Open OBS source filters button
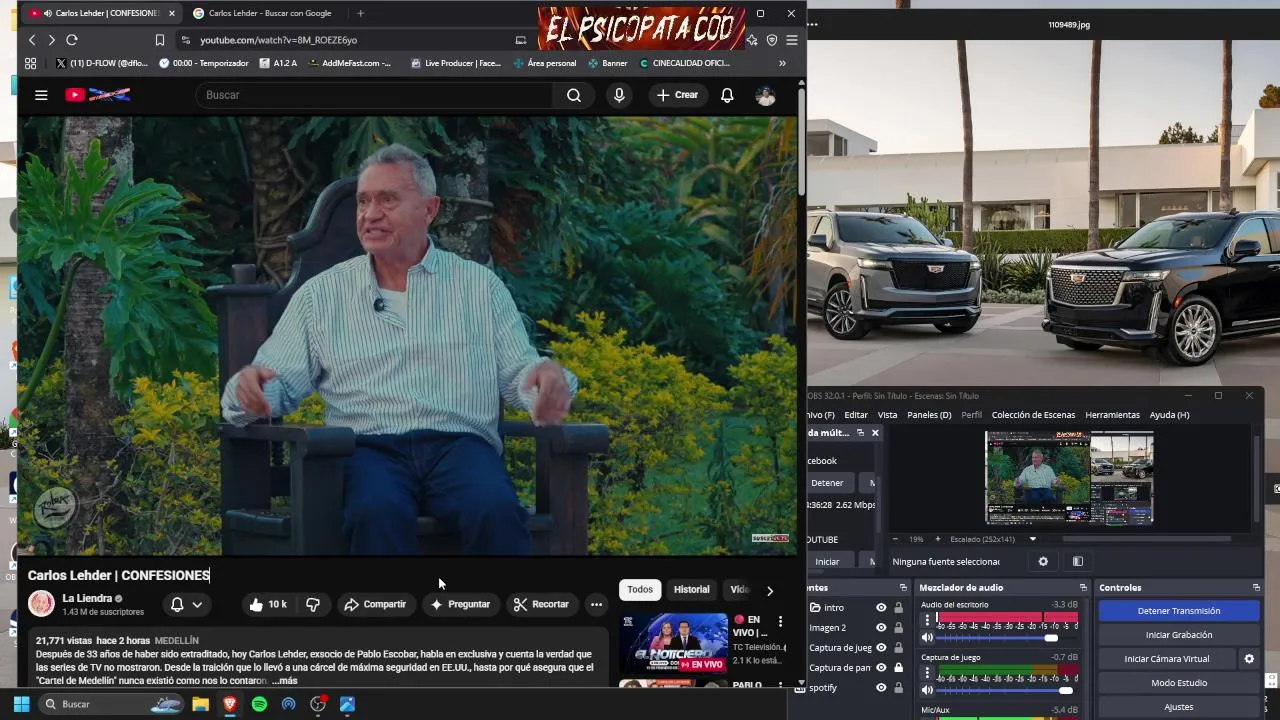Screen dimensions: 1280x720 click(1077, 562)
